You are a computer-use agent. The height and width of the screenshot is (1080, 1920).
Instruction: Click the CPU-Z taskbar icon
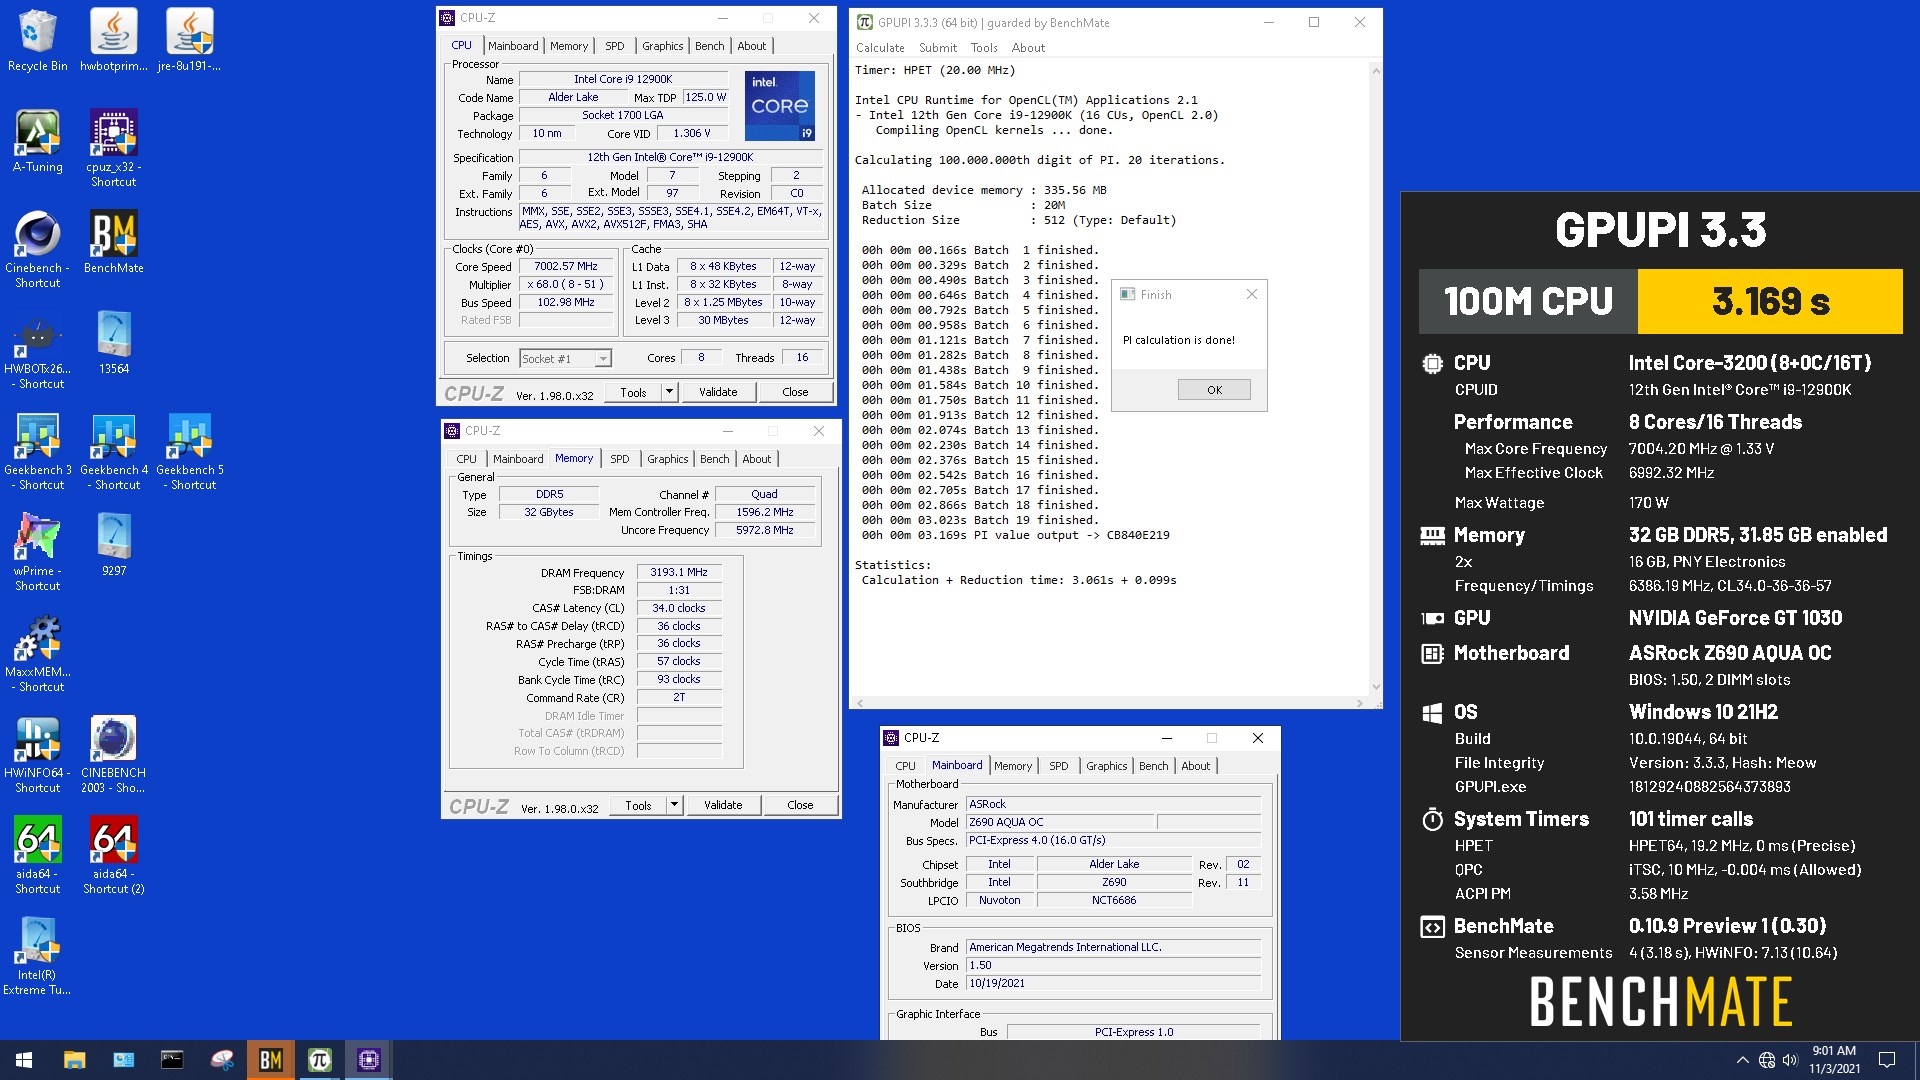point(369,1060)
